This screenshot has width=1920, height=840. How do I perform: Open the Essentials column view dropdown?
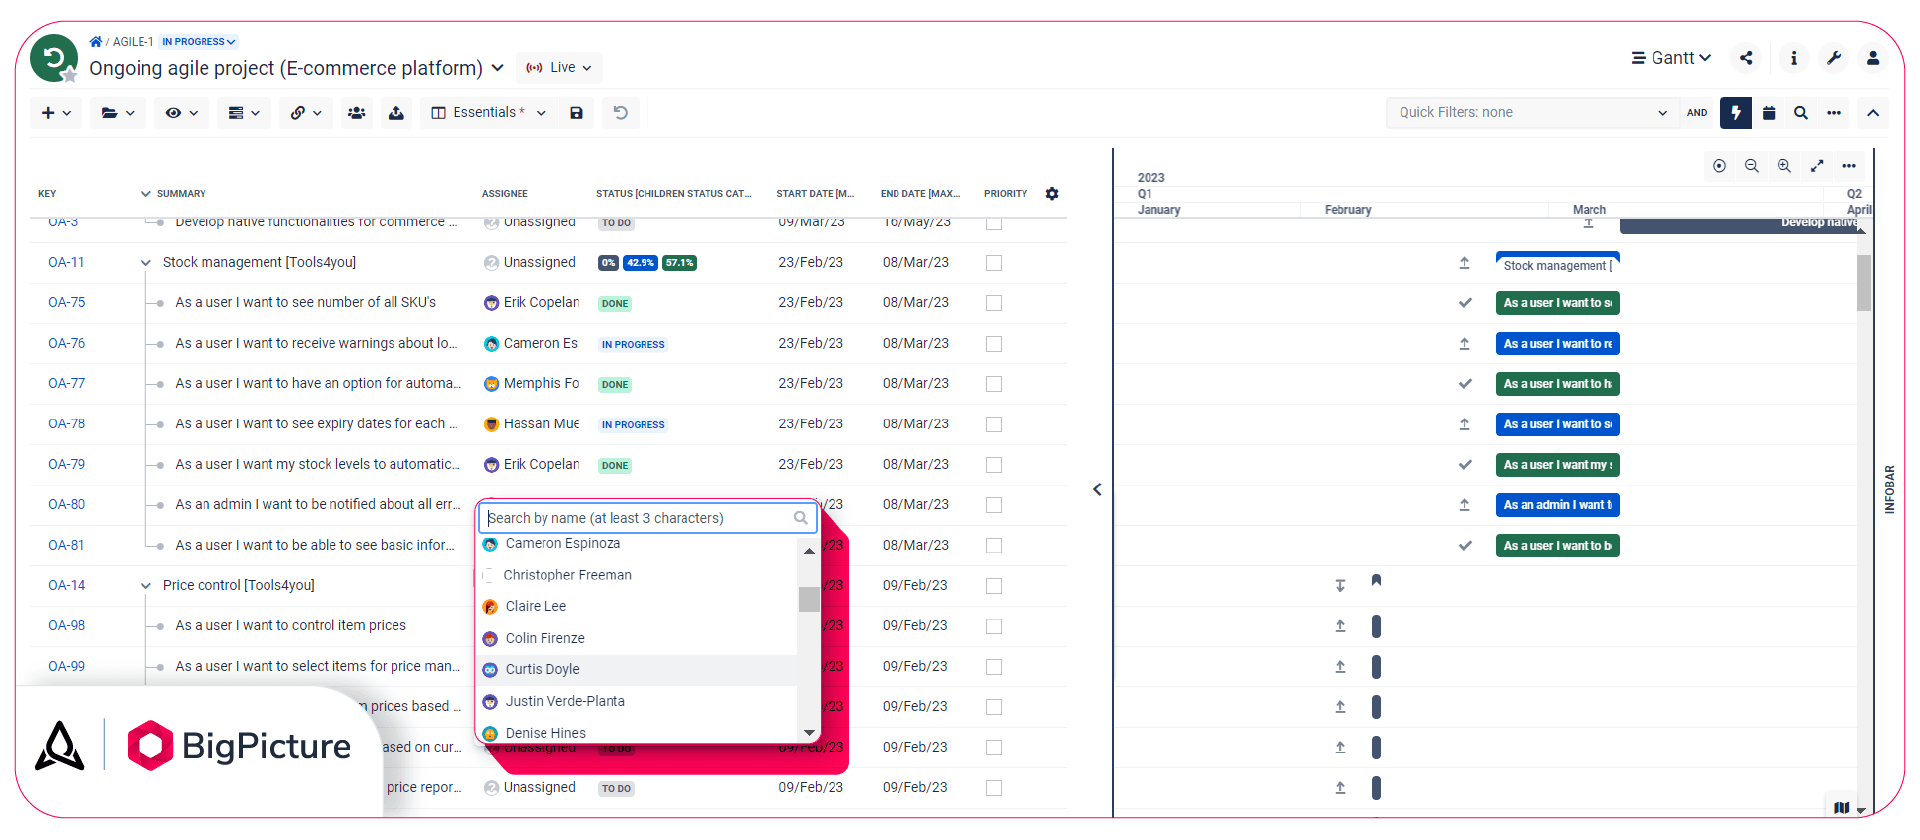(488, 113)
